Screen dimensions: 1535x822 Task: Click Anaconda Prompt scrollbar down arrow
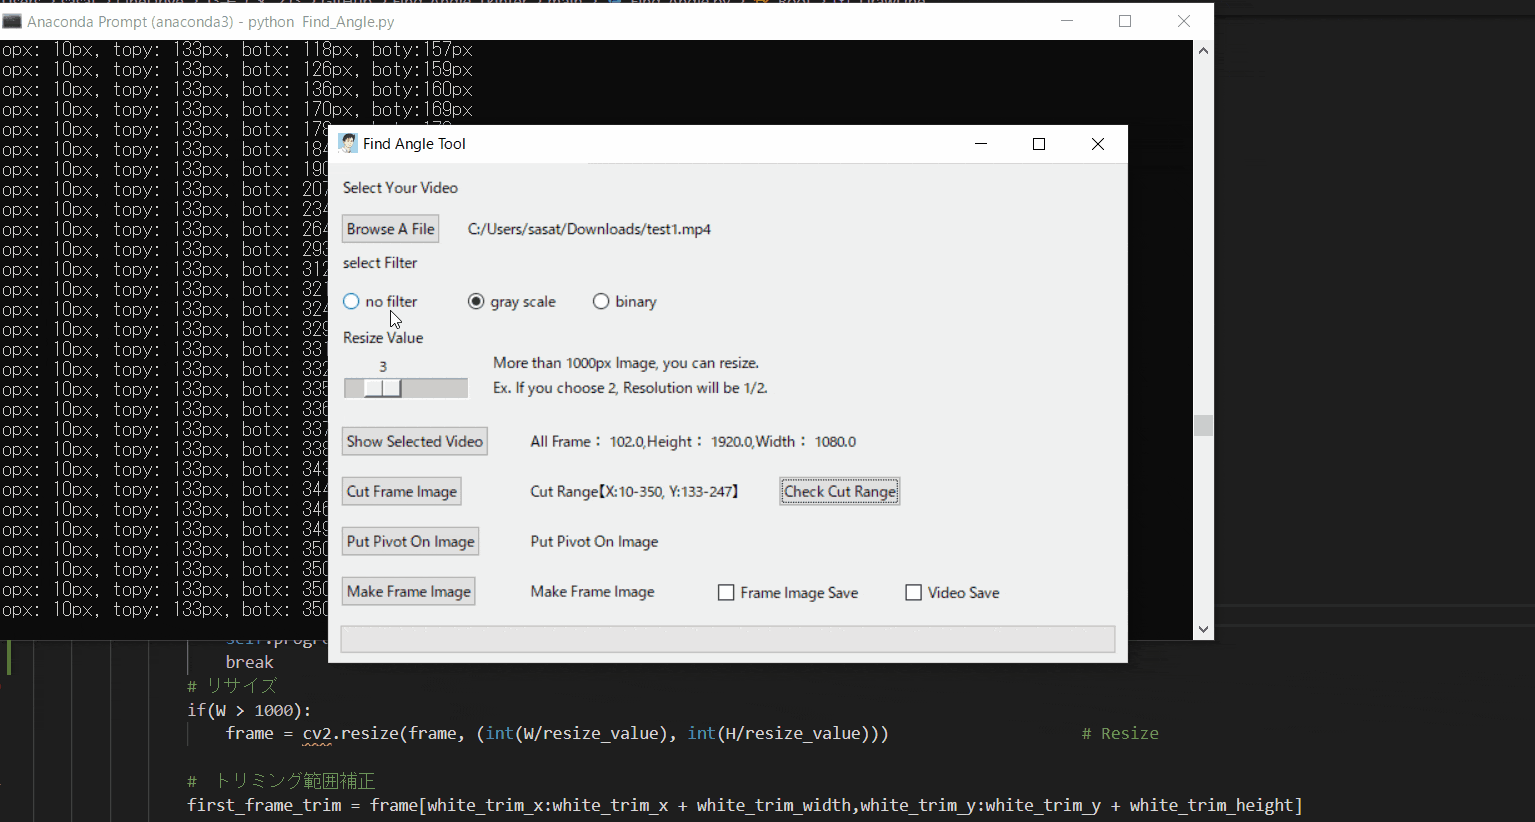[1204, 629]
